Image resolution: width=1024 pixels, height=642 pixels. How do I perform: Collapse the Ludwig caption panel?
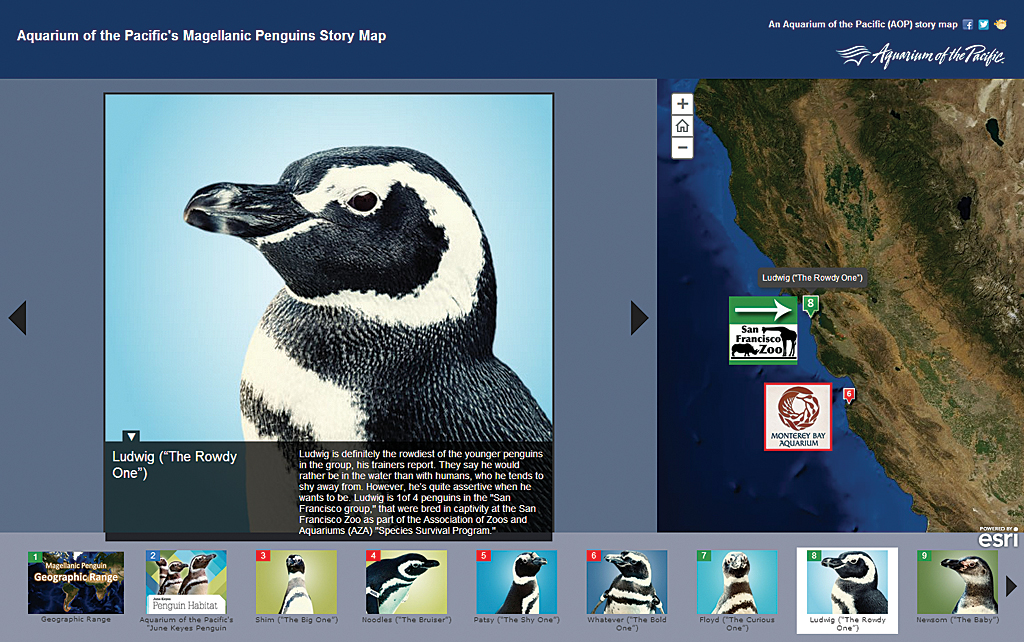point(131,436)
